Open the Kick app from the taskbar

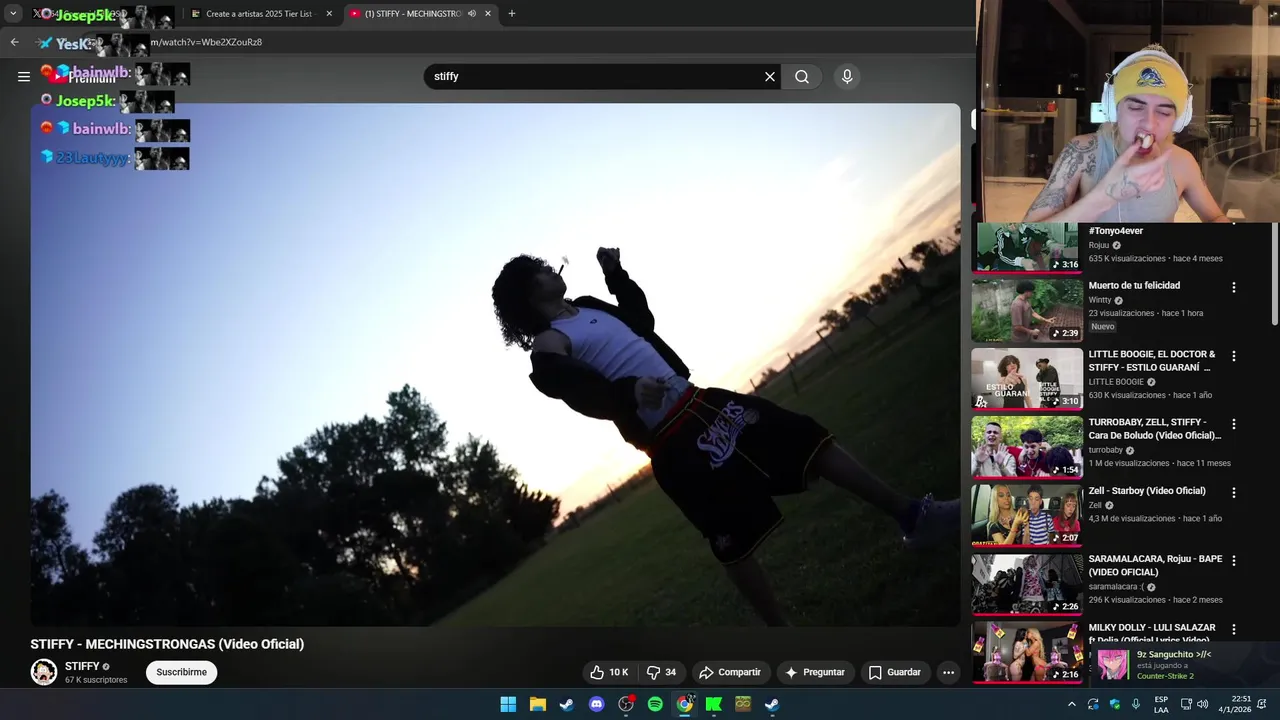714,704
